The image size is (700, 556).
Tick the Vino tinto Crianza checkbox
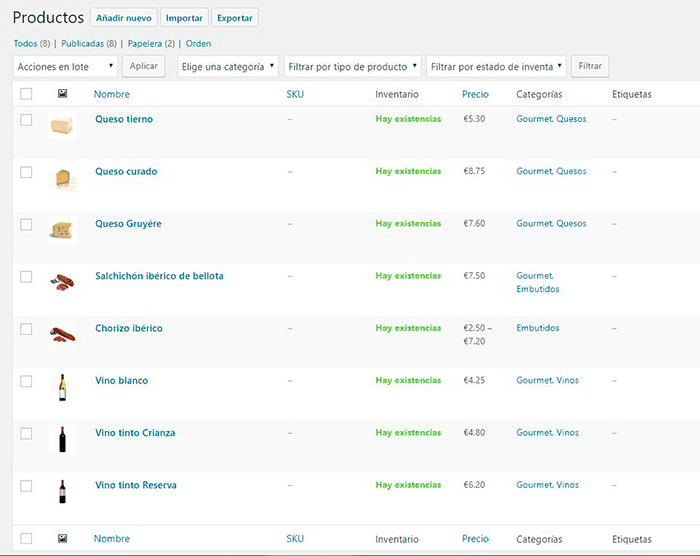(x=26, y=433)
